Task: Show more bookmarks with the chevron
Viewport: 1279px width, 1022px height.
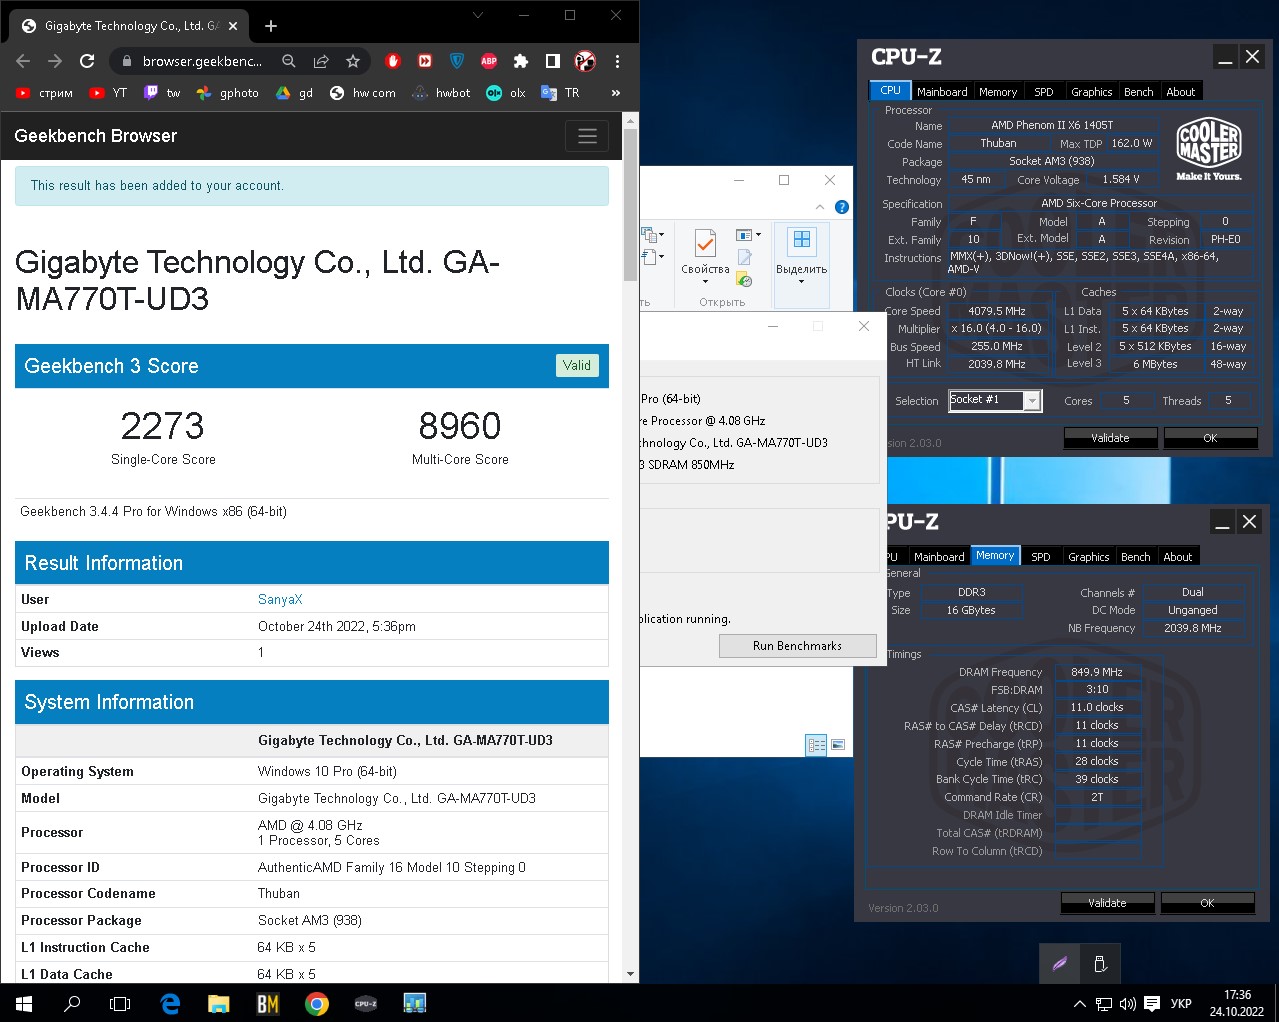Action: tap(615, 93)
